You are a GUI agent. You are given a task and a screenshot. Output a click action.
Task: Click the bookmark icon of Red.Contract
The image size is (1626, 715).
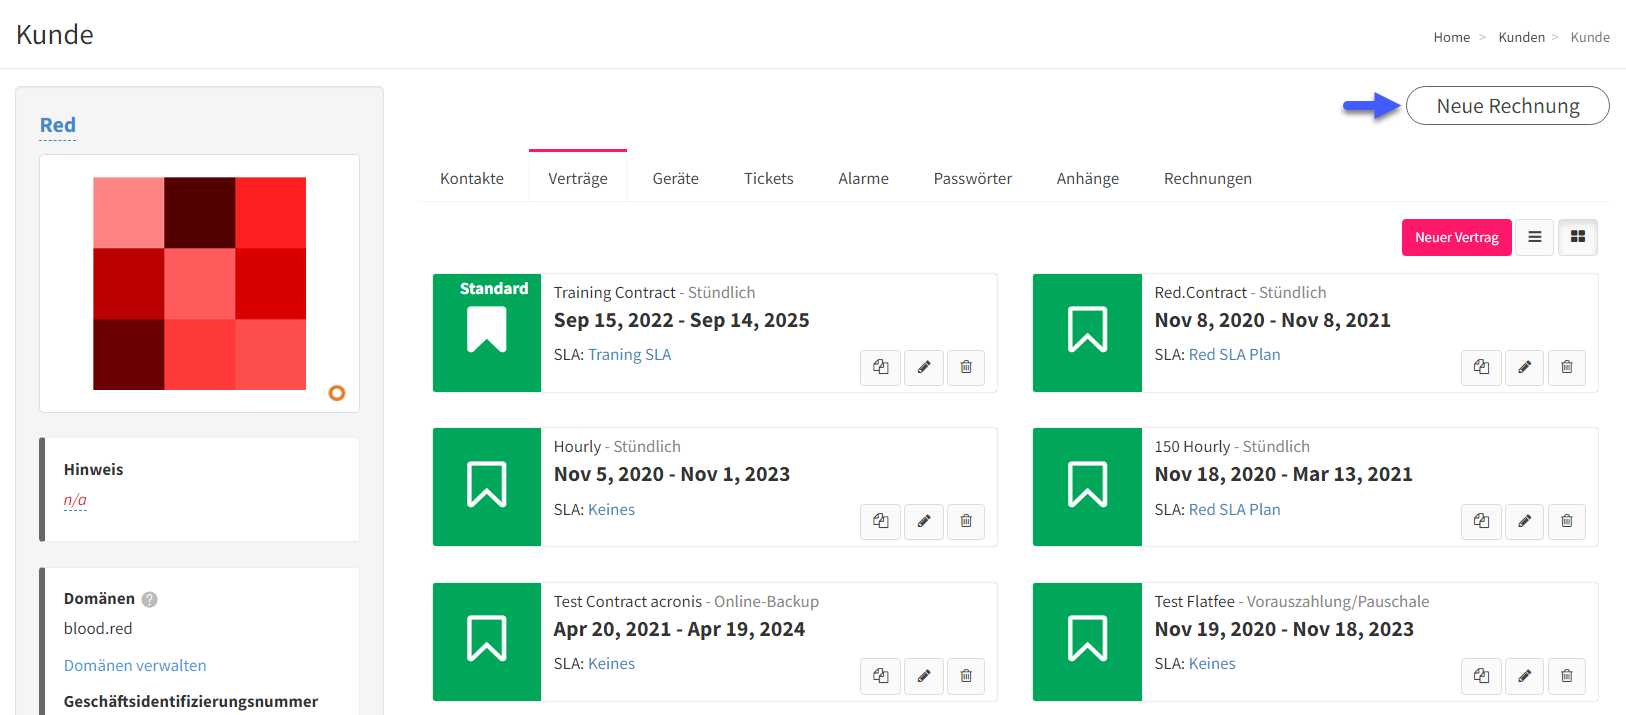click(1088, 330)
